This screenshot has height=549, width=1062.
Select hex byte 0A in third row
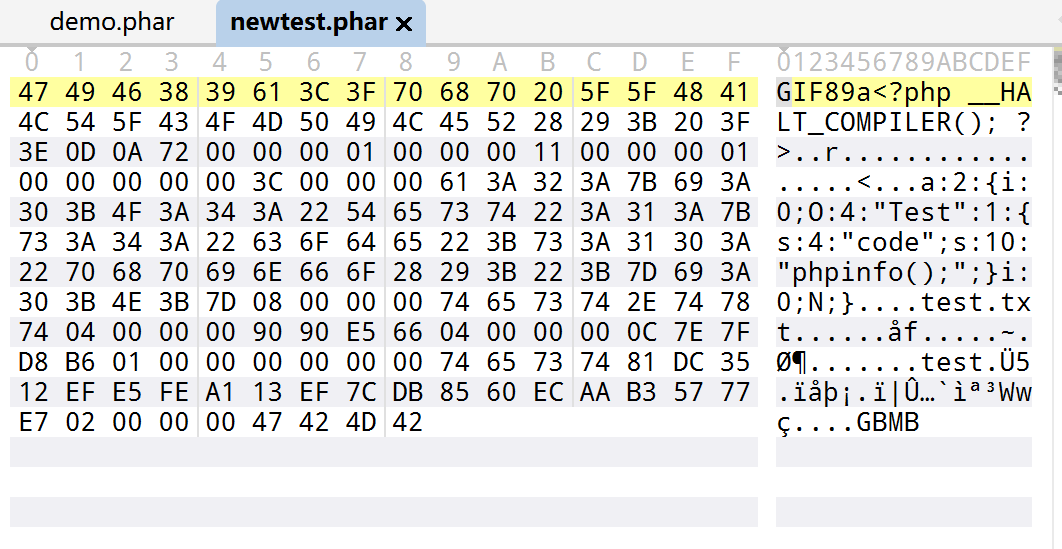[x=127, y=153]
